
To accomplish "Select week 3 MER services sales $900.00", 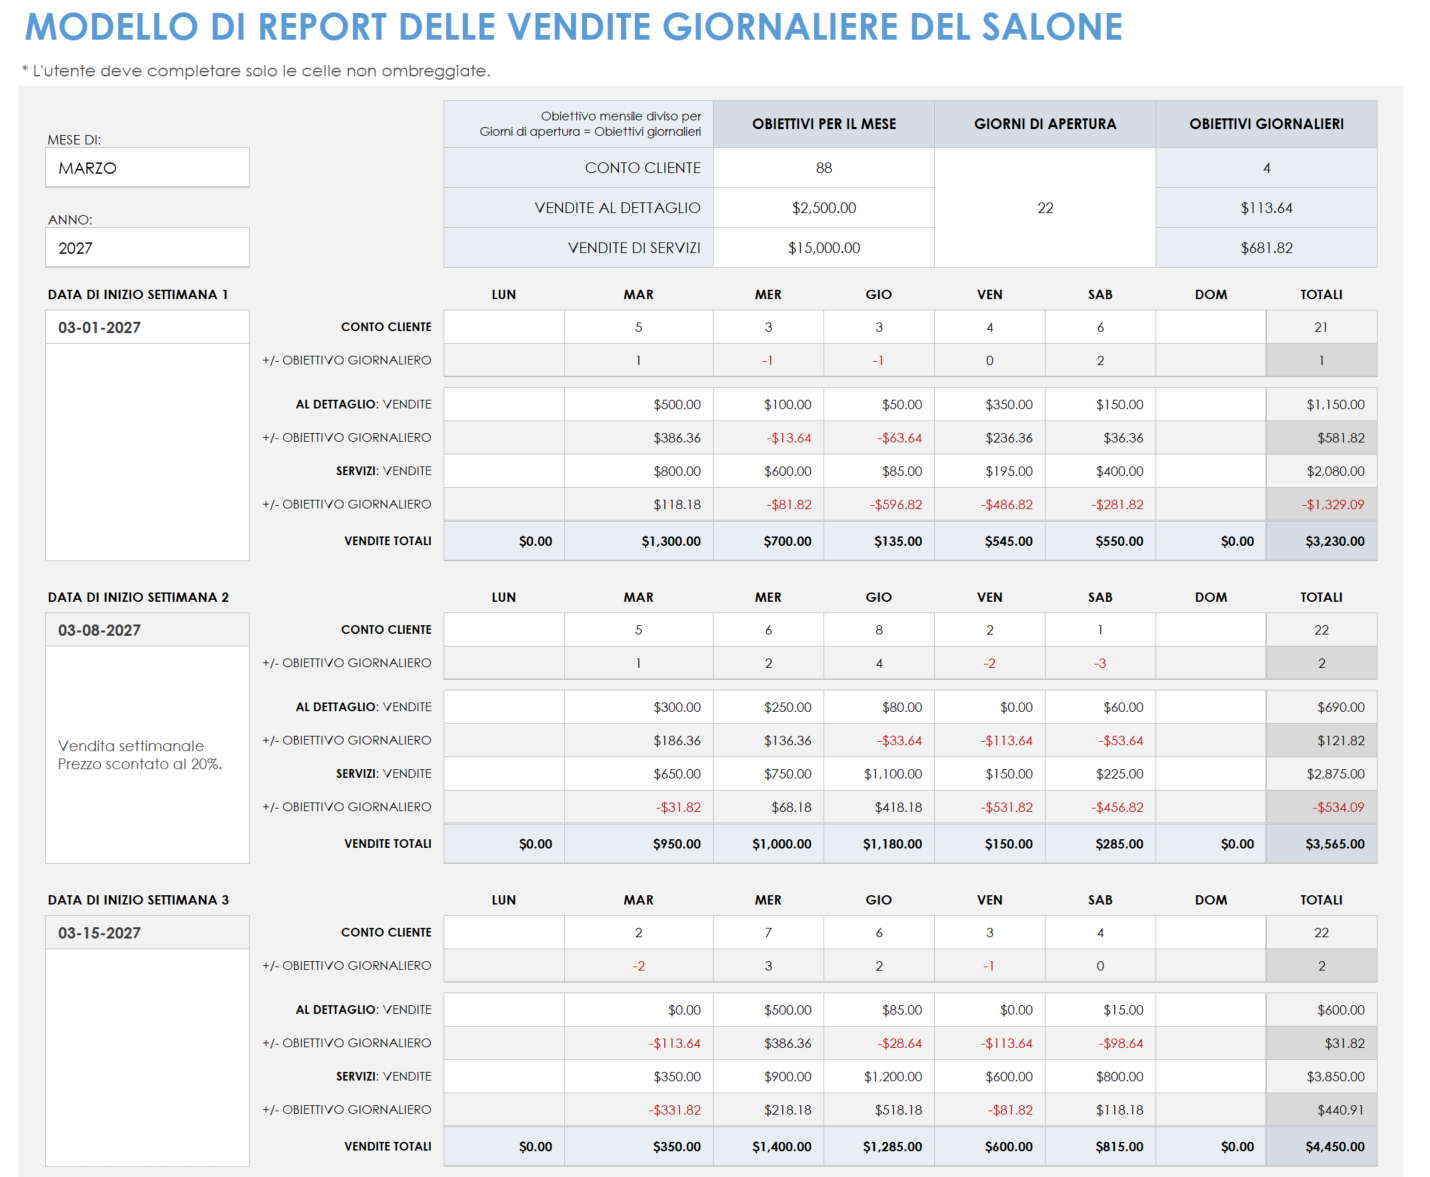I will [x=769, y=1077].
